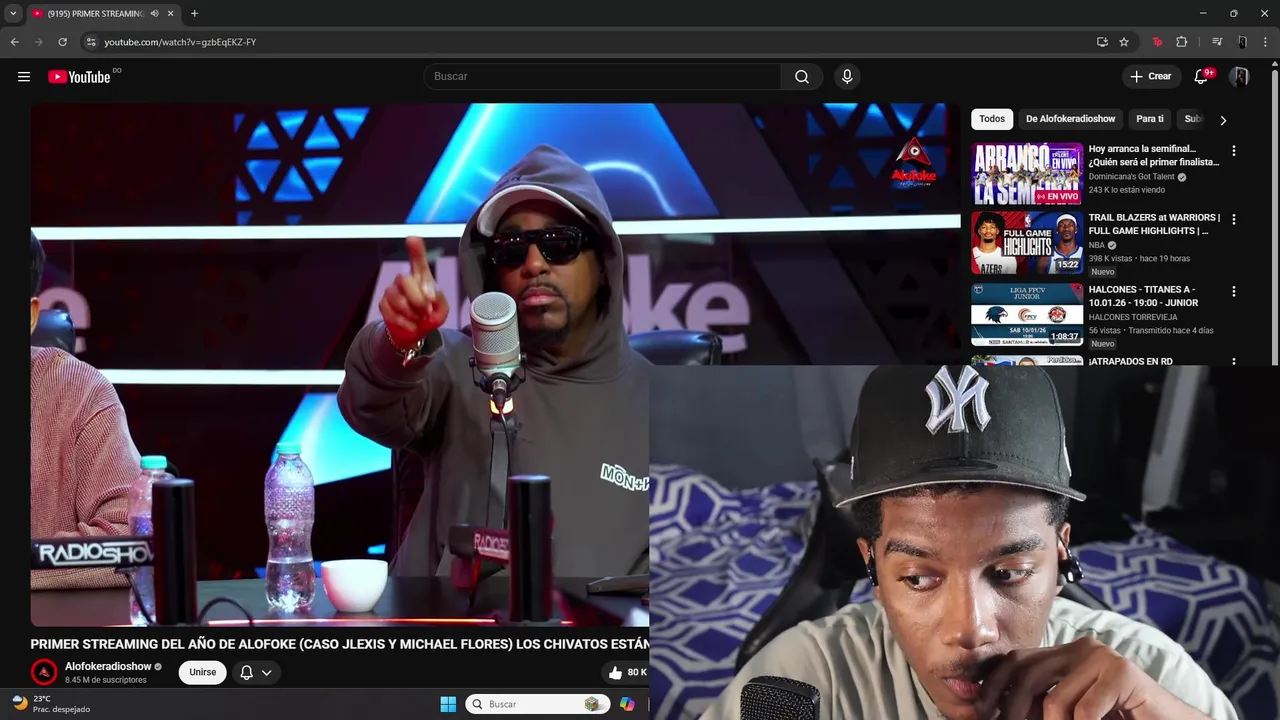The image size is (1280, 720).
Task: Expand channel notification preferences bell dropdown
Action: (256, 673)
